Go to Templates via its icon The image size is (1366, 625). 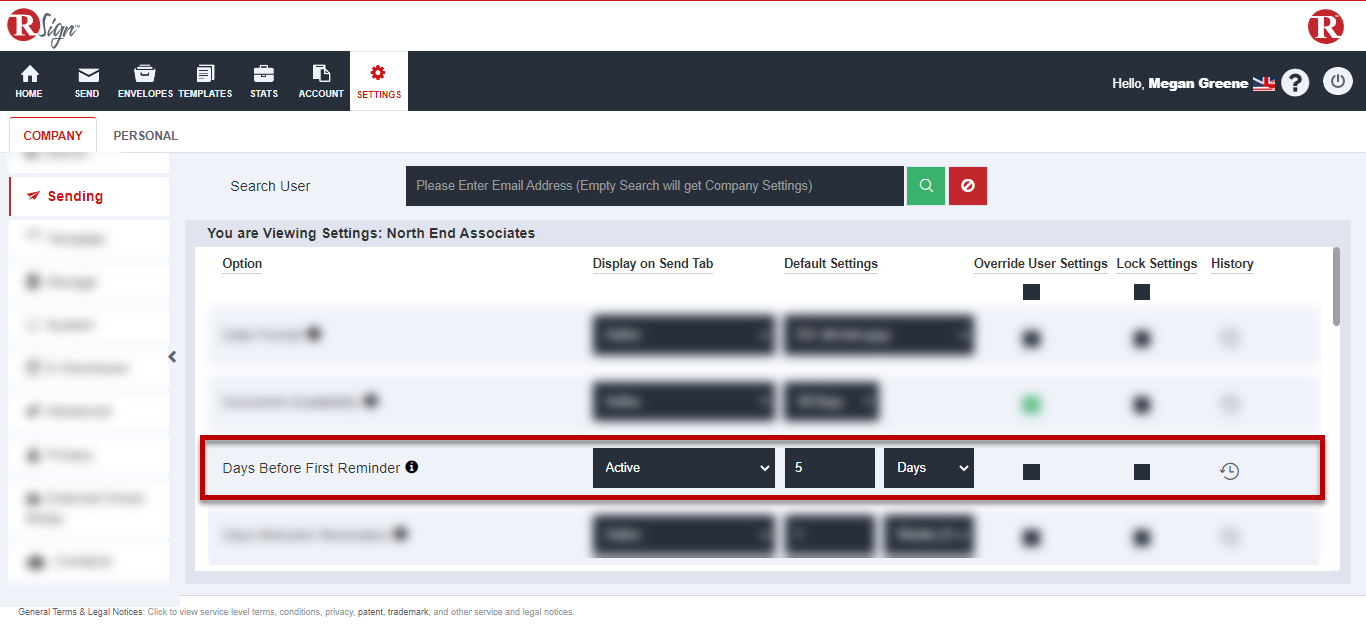click(205, 75)
